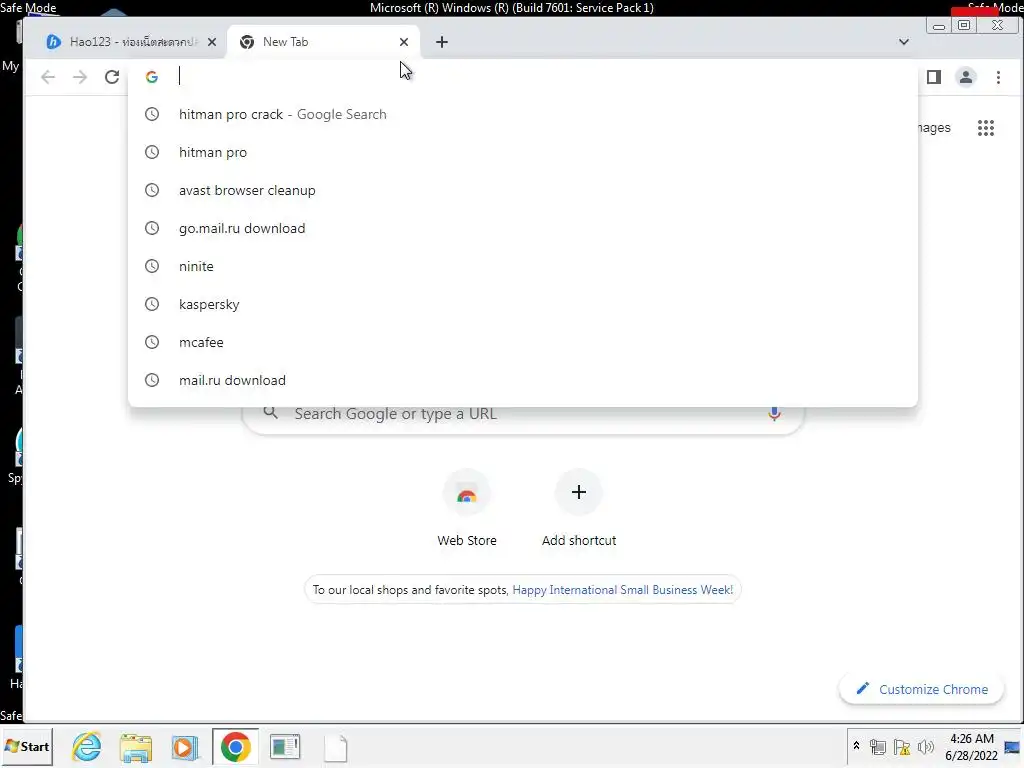Close the New Tab tab
Screen dimensions: 1024x768
[404, 42]
